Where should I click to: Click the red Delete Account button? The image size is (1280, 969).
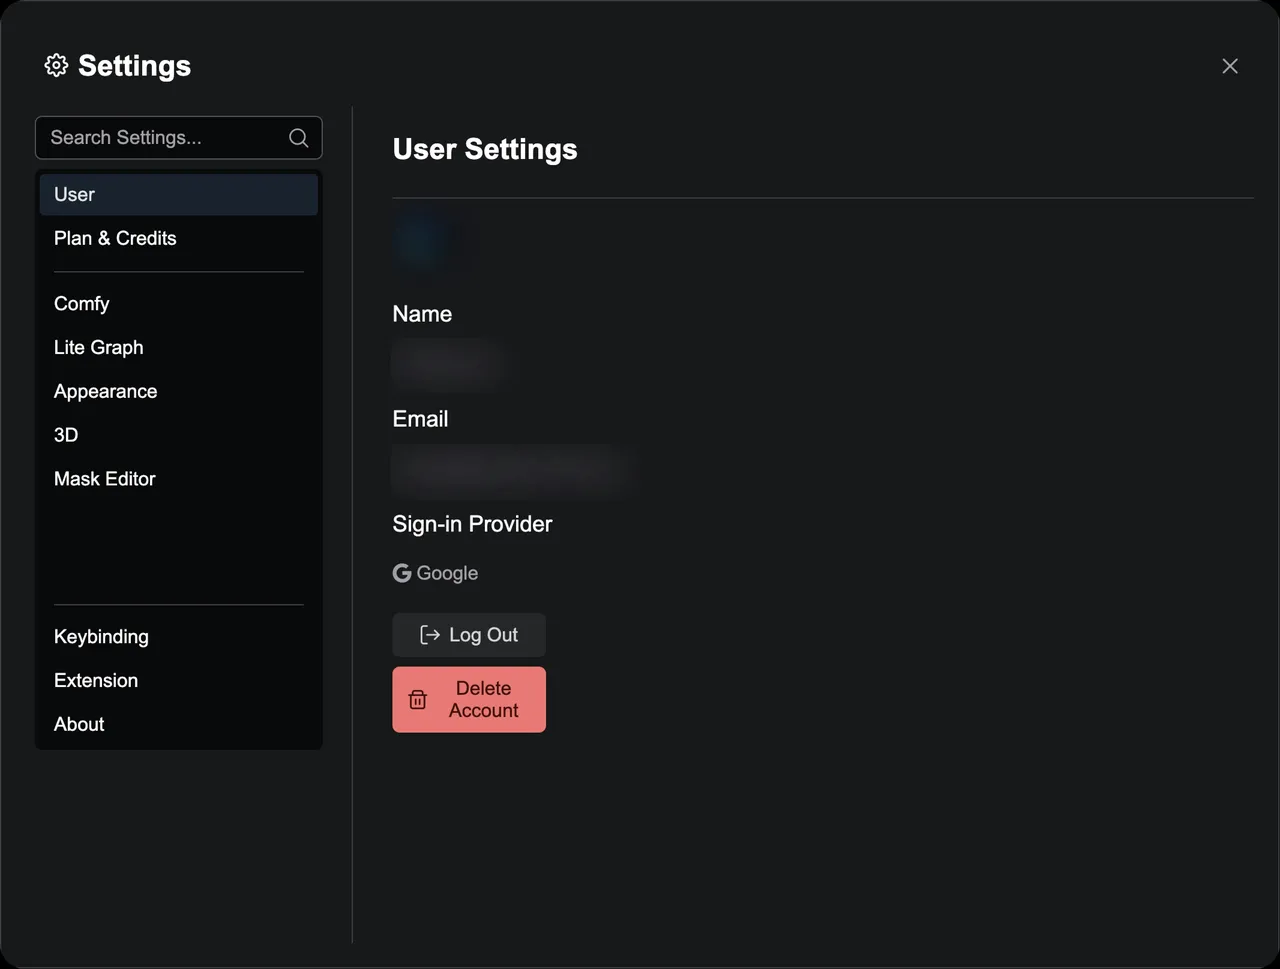point(469,700)
